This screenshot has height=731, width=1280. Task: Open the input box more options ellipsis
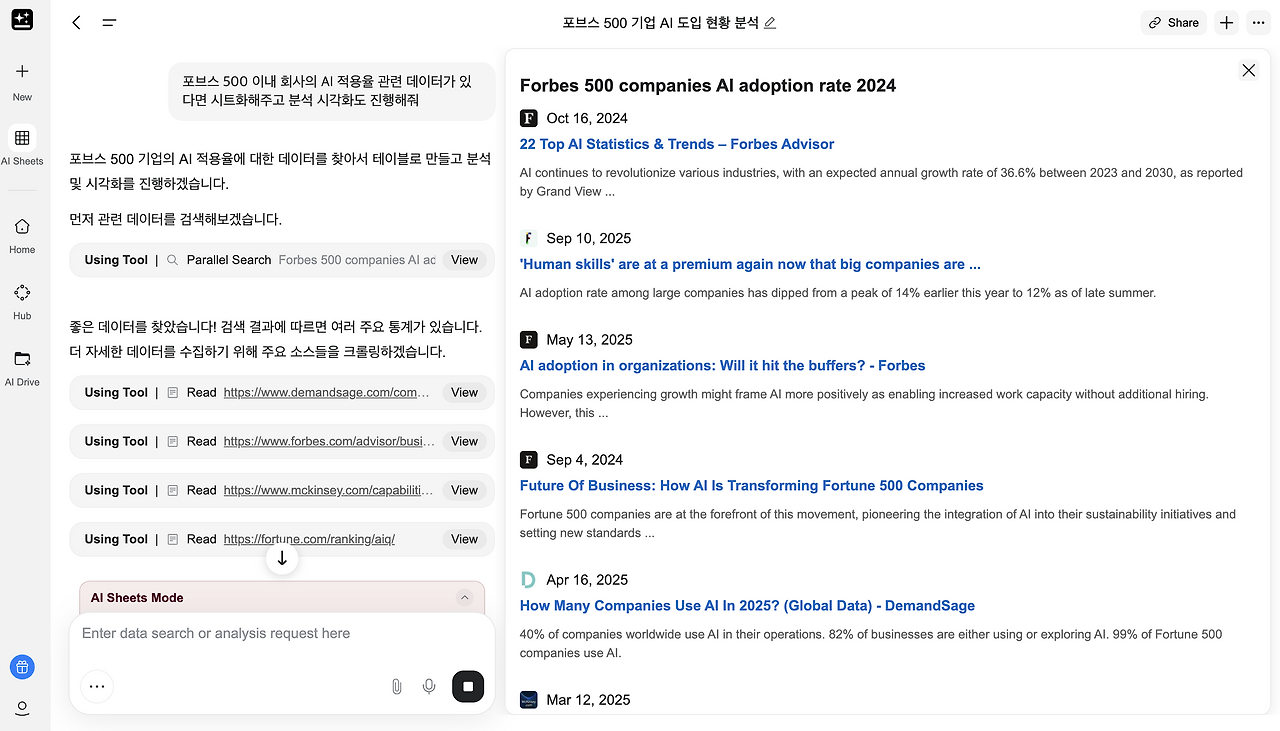[x=97, y=687]
